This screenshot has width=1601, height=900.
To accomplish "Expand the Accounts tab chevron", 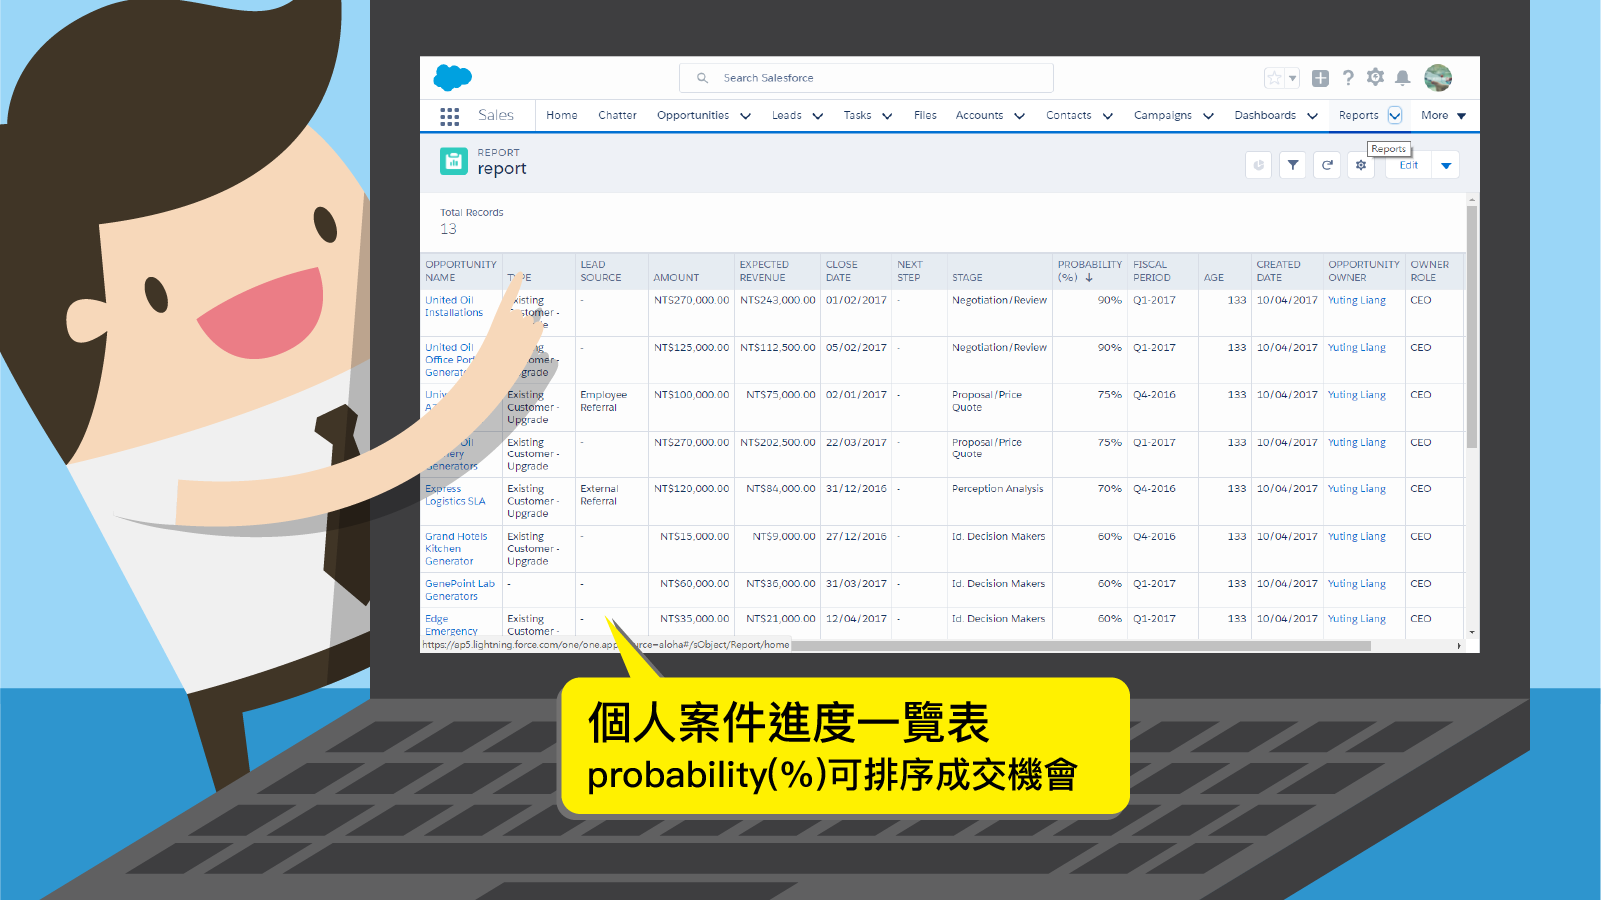I will pos(1019,116).
